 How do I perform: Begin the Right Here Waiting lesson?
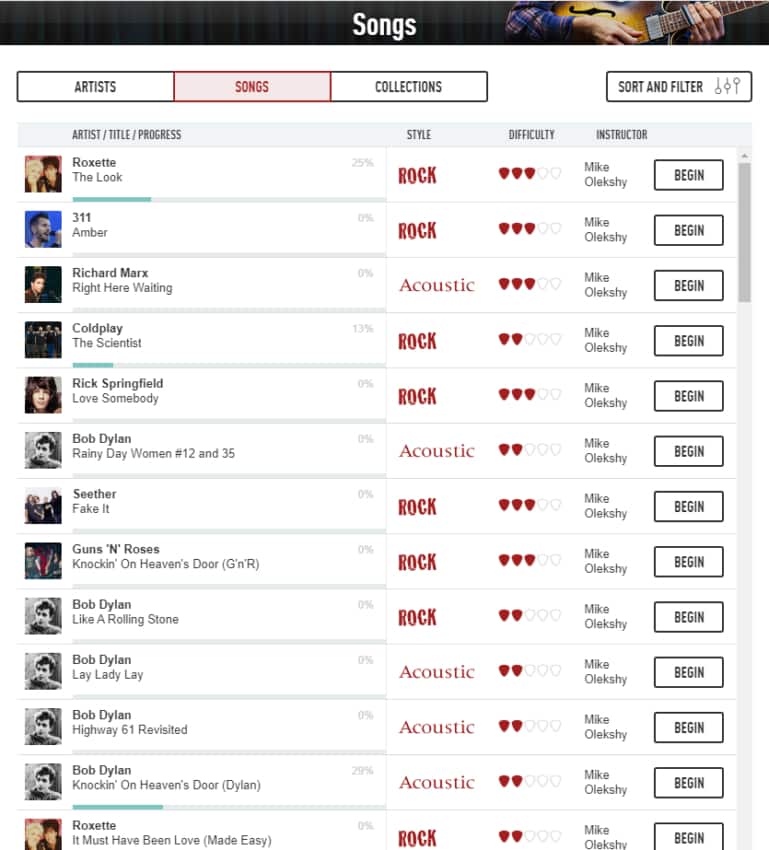[688, 285]
